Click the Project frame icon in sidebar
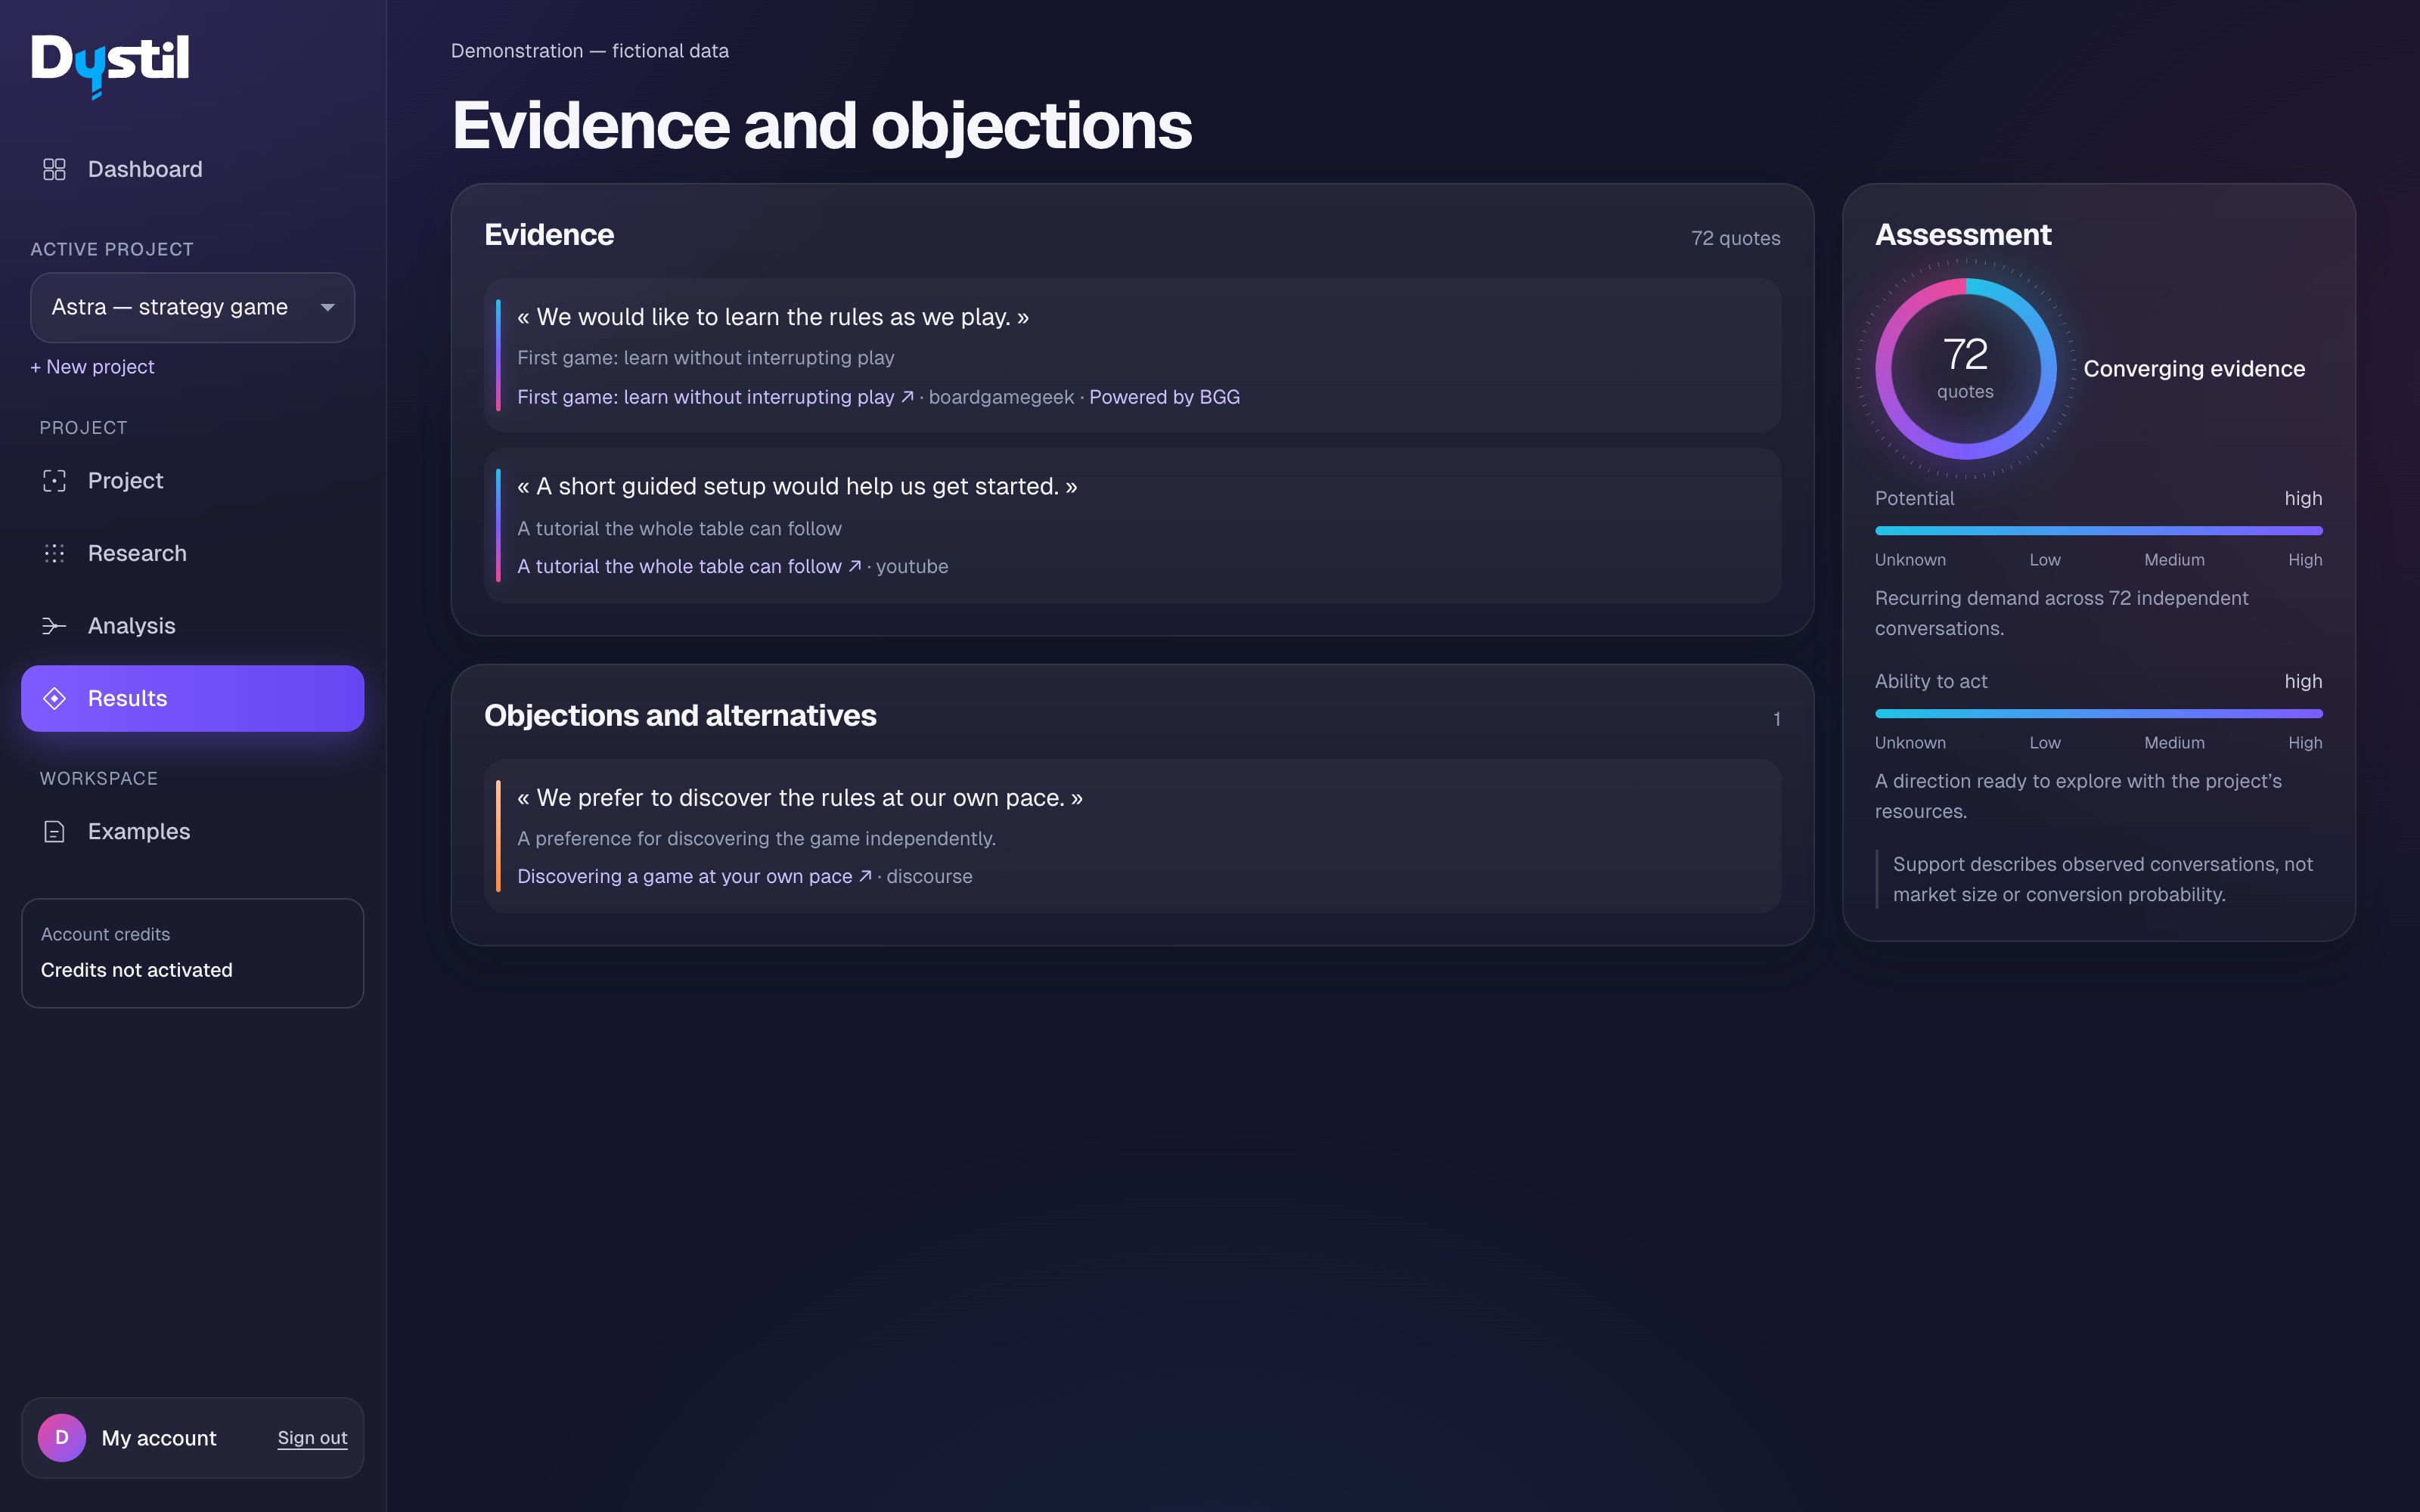 54,481
